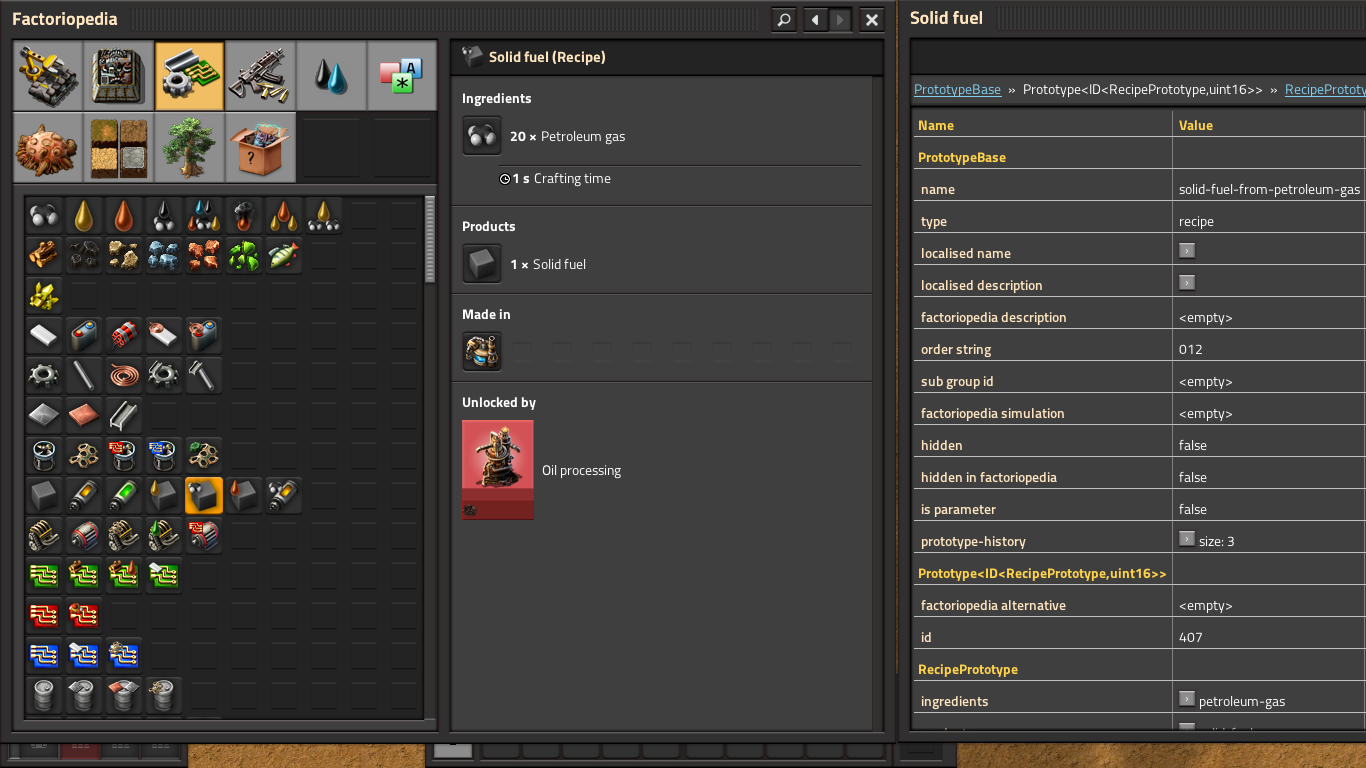Select the Raw fish item icon
Screen dimensions: 1366x768
[284, 256]
